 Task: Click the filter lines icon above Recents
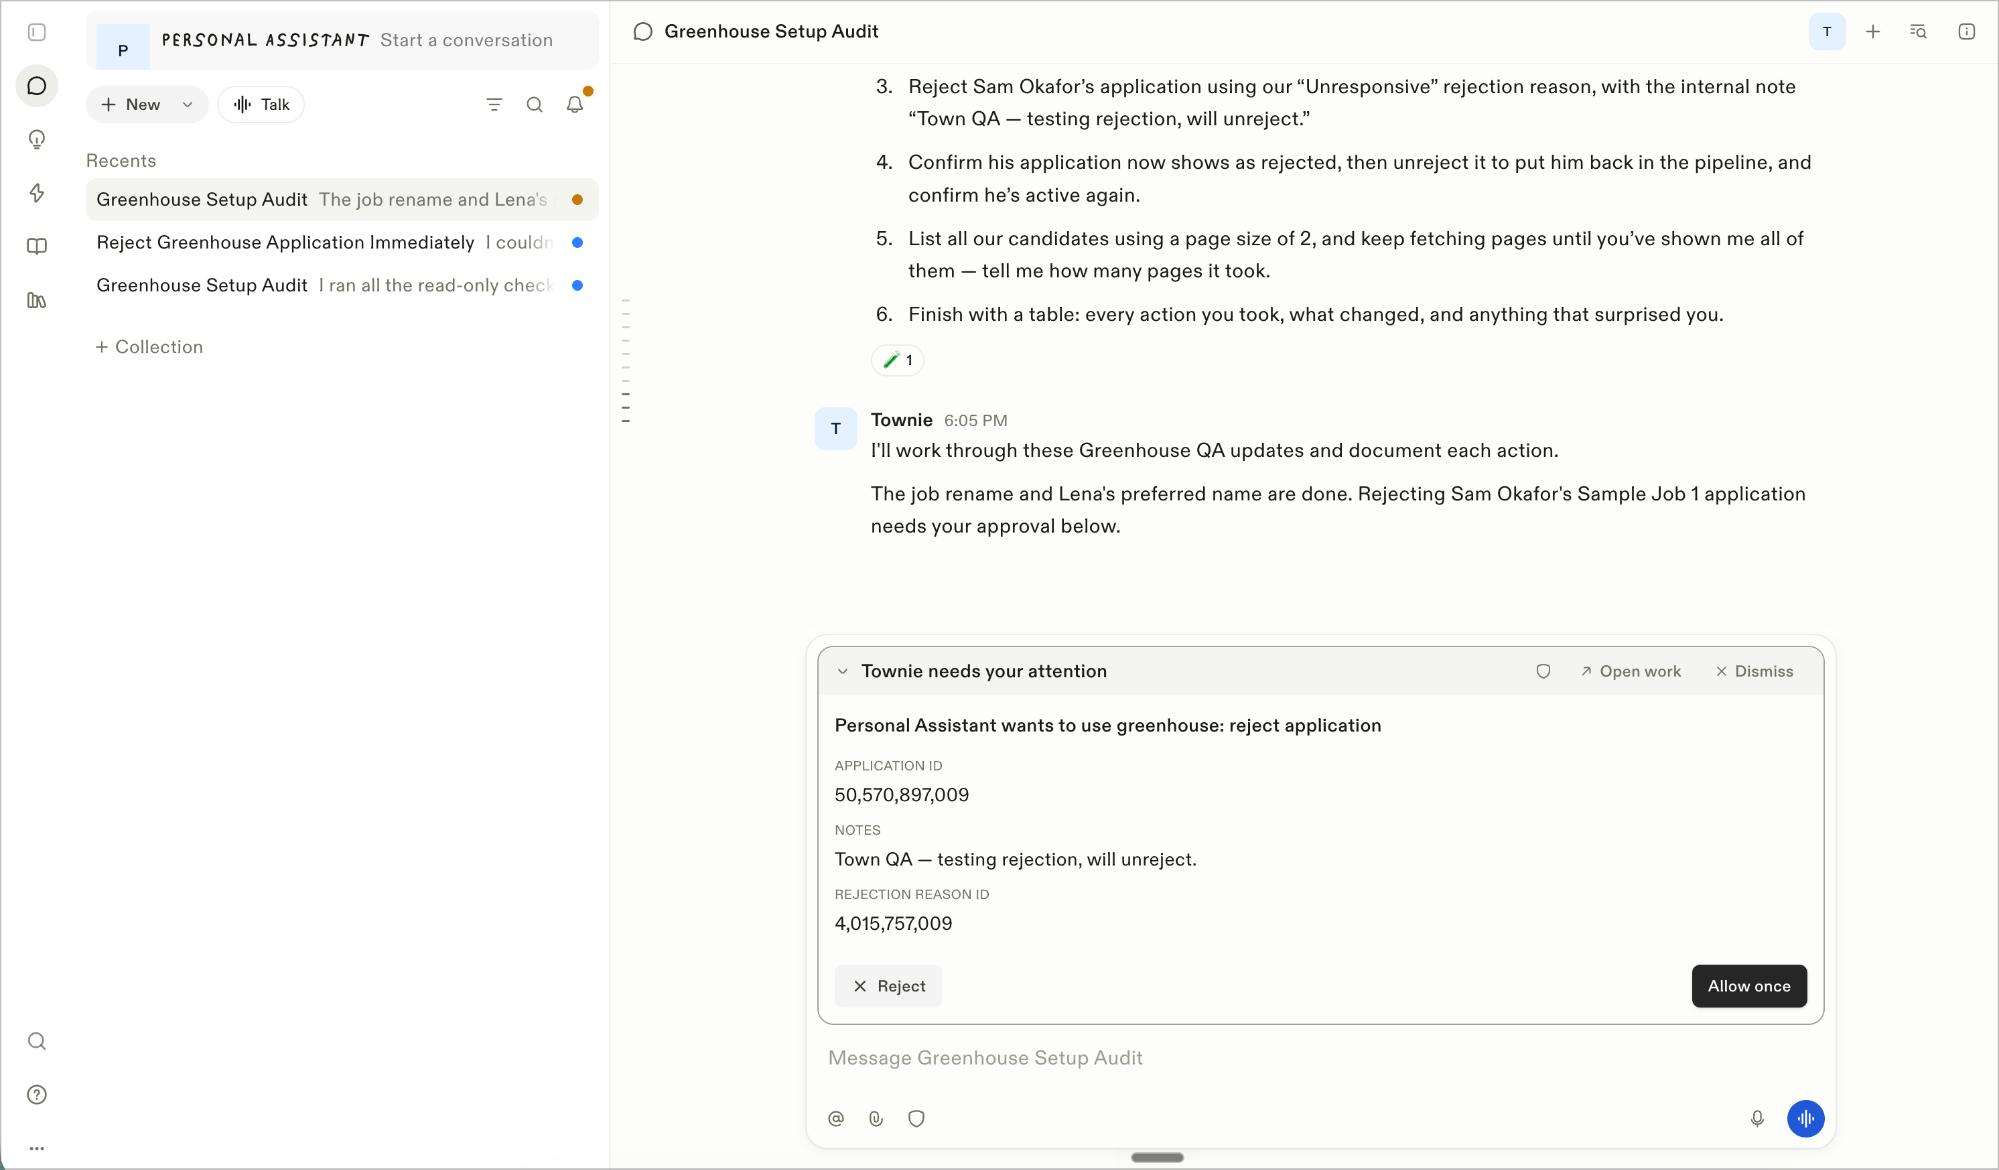pos(494,104)
